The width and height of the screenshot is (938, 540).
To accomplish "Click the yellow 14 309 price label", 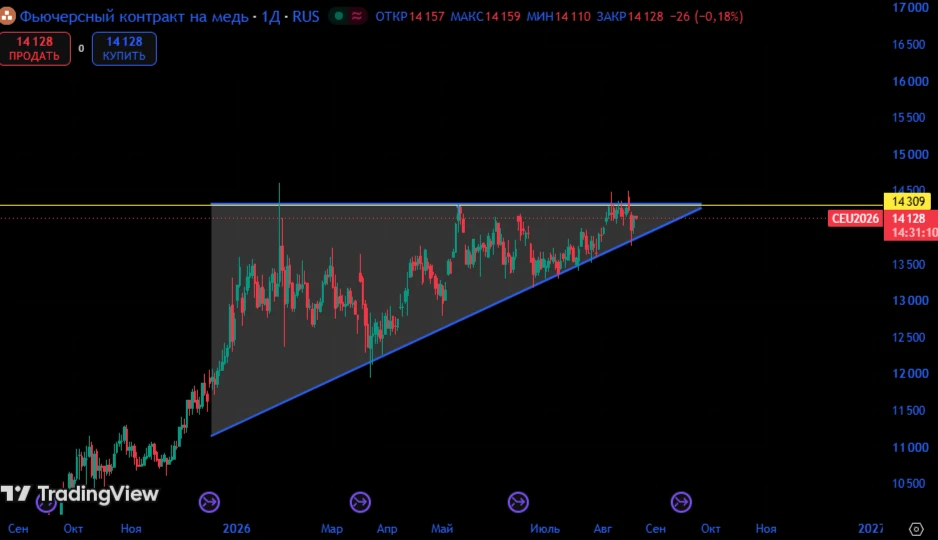I will (x=907, y=202).
